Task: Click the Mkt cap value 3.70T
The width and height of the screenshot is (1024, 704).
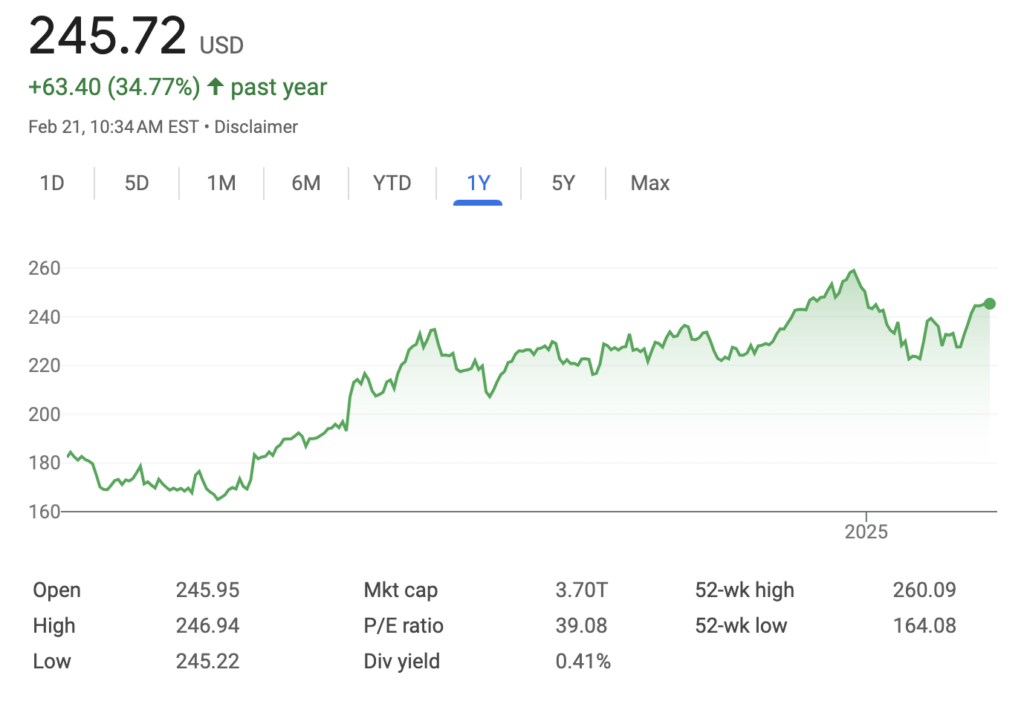Action: (x=581, y=590)
